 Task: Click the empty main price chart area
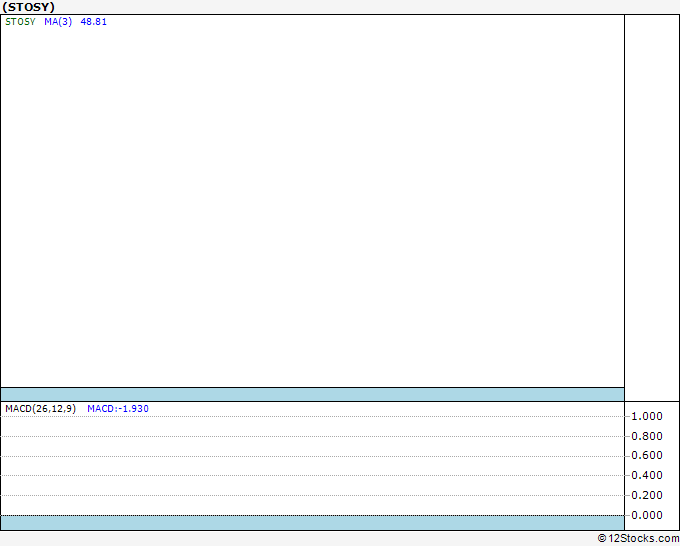click(312, 200)
